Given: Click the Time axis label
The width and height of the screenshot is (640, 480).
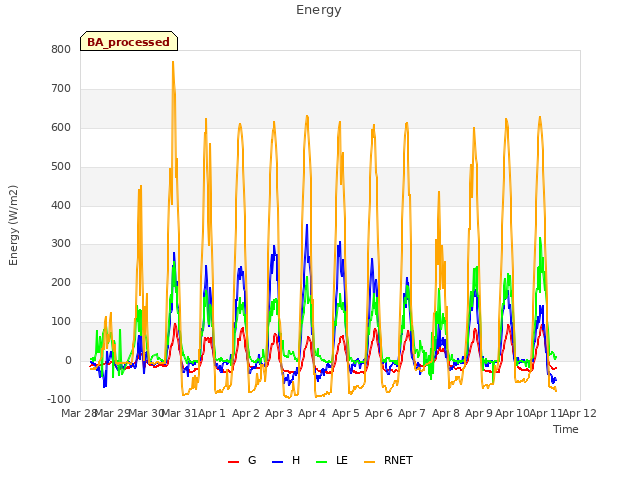Looking at the screenshot, I should tap(566, 429).
